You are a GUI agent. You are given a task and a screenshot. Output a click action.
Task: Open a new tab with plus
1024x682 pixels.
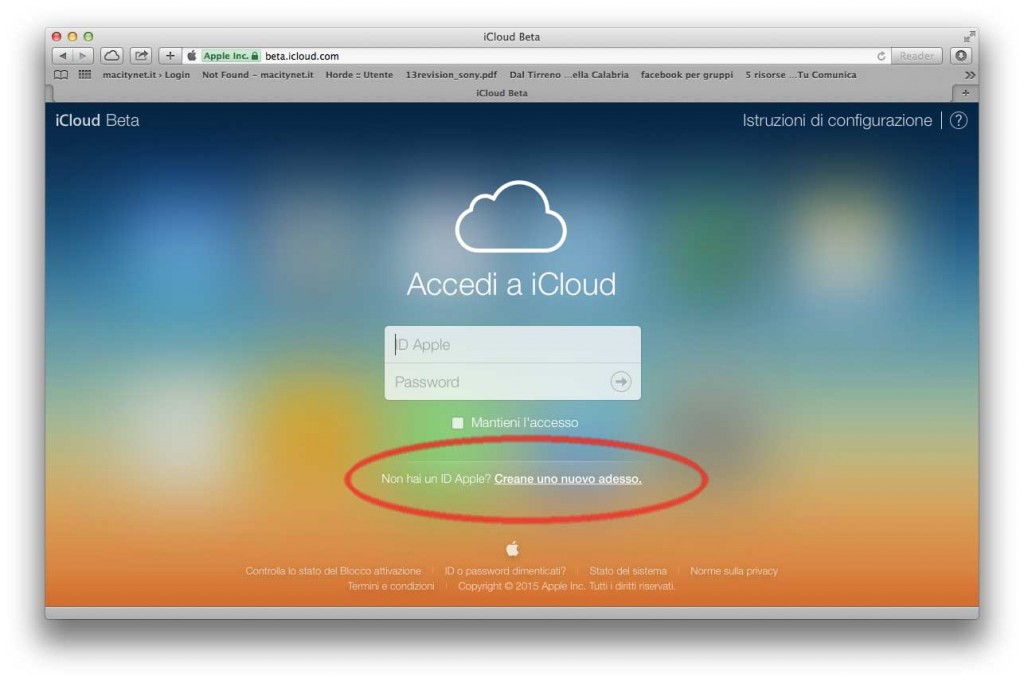965,93
